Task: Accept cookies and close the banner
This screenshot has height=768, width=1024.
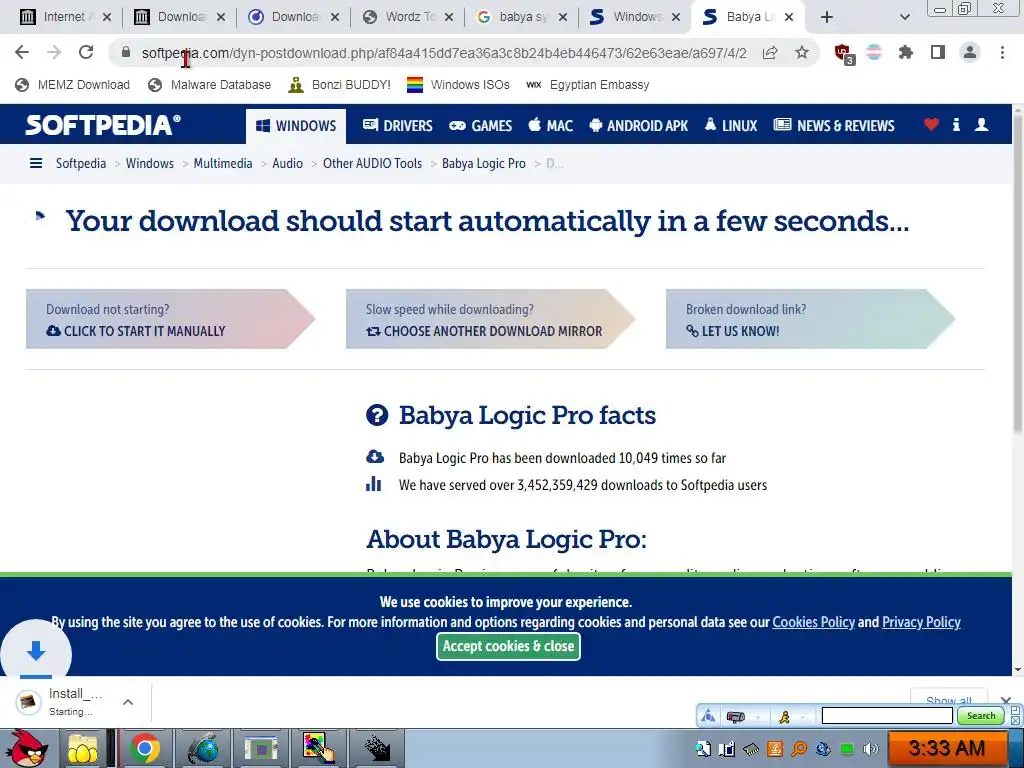Action: [x=508, y=647]
